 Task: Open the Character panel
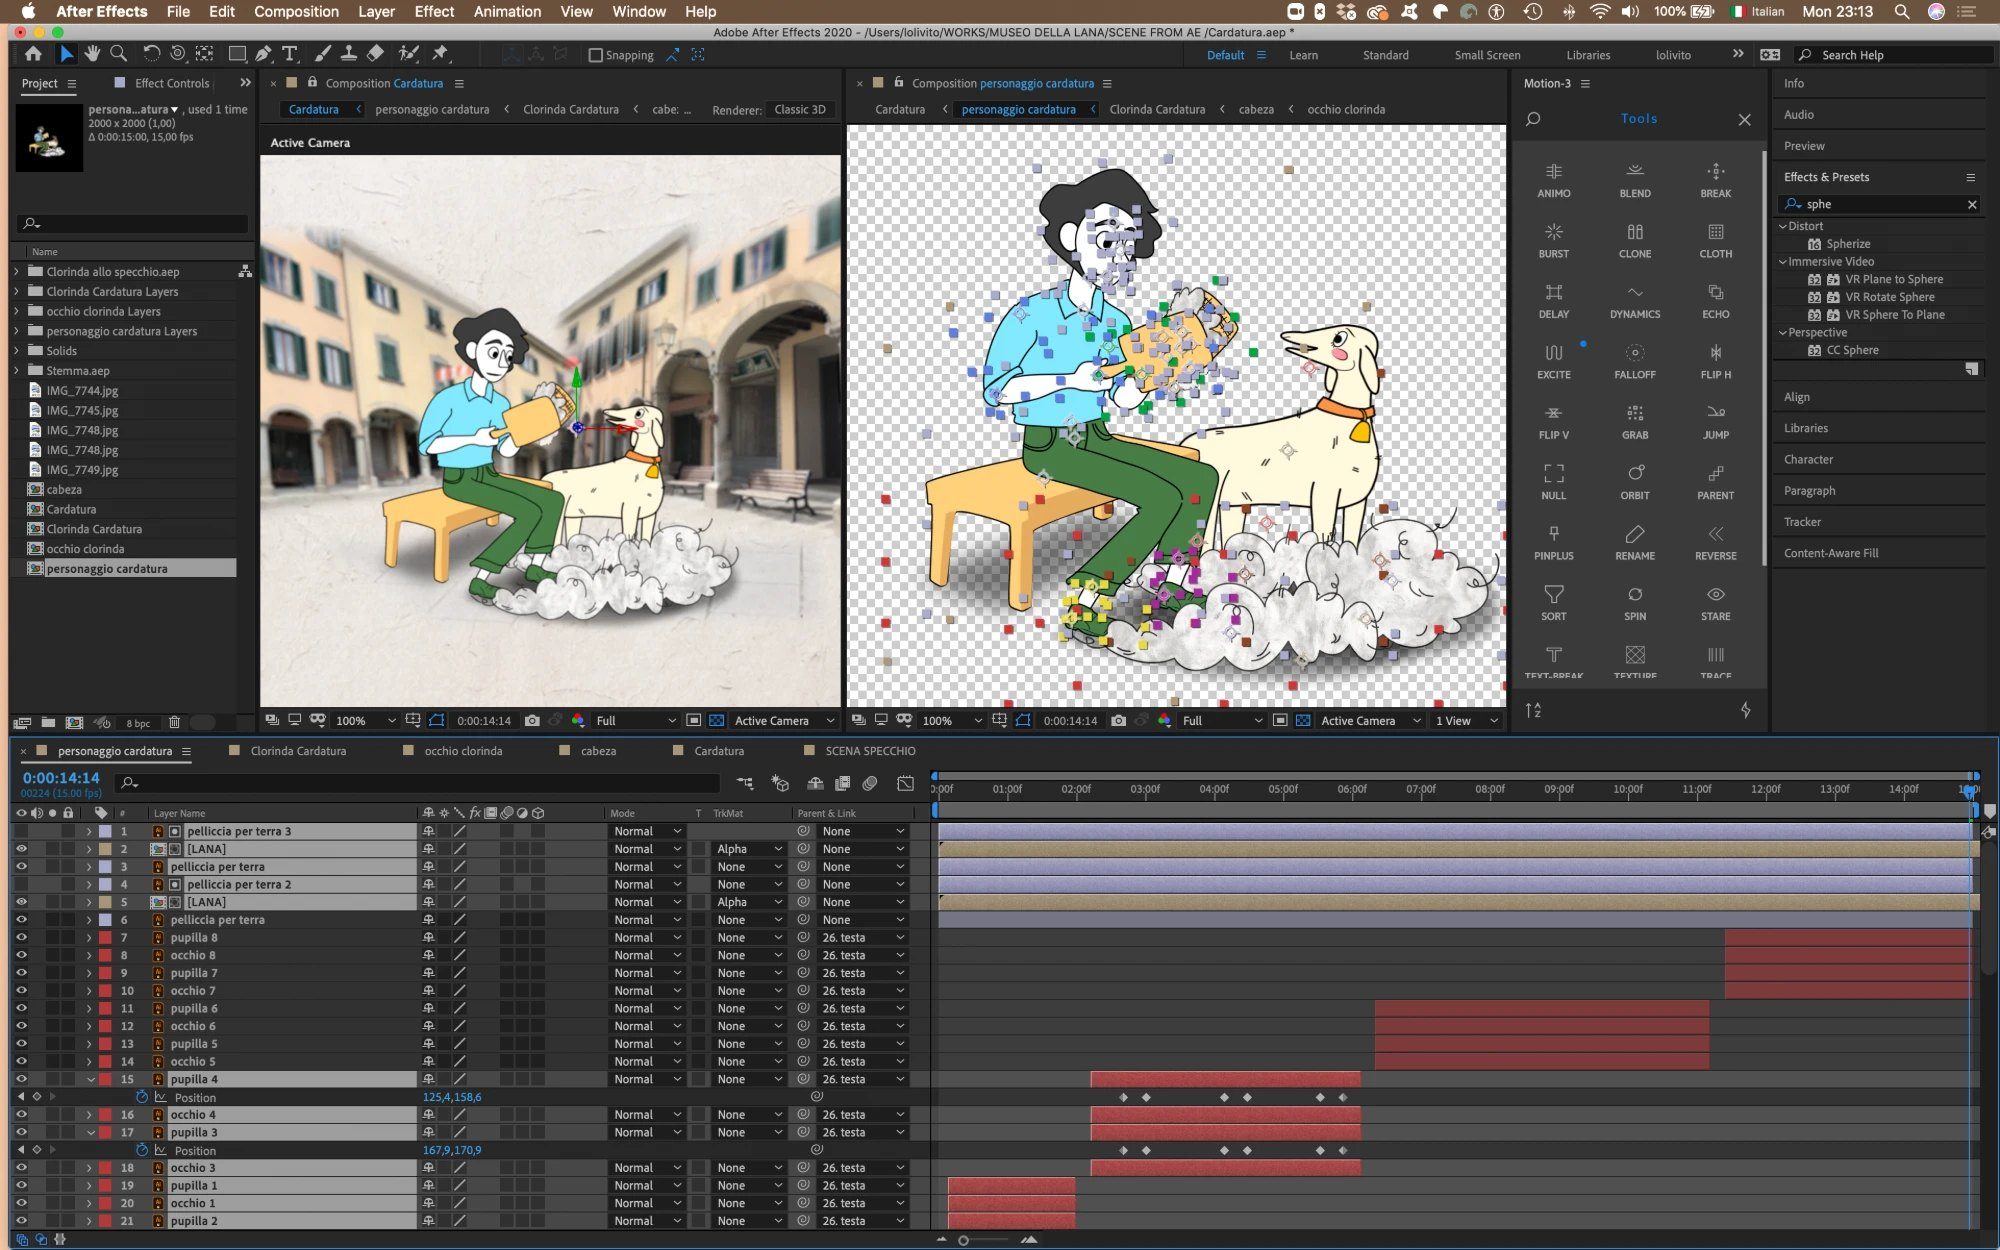click(1808, 459)
